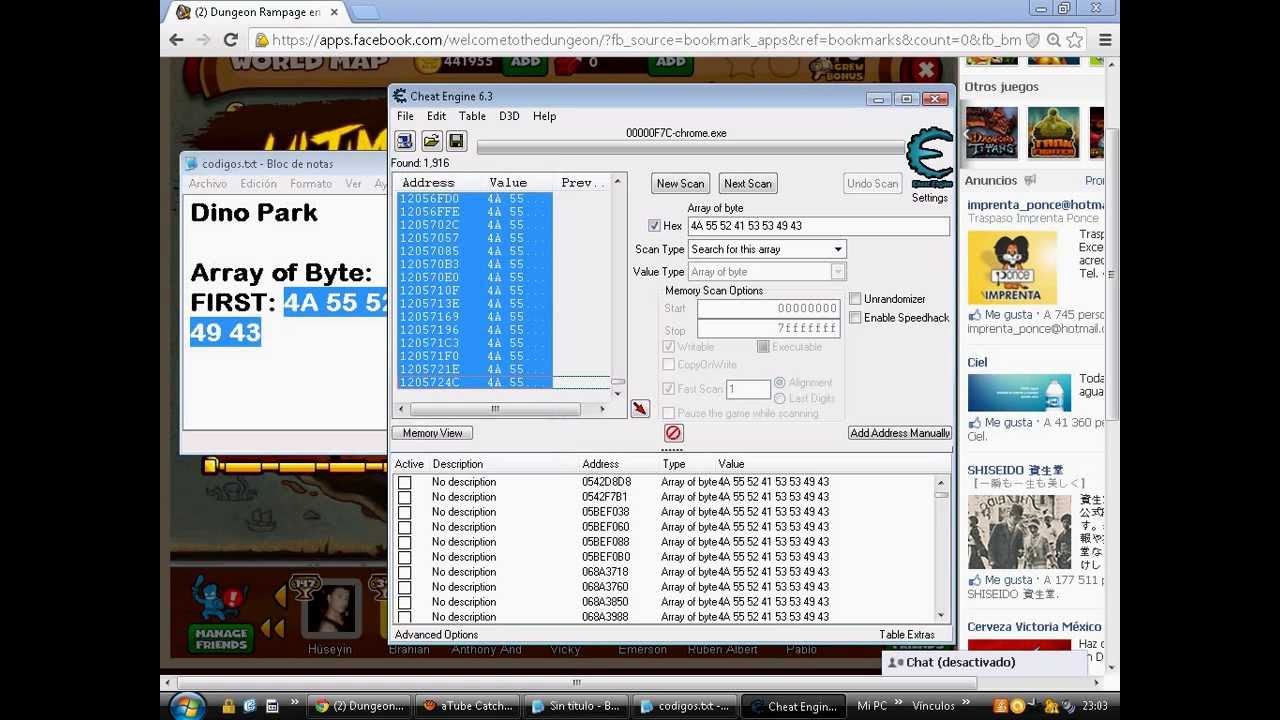Toggle the Writable checkbox
Image resolution: width=1280 pixels, height=720 pixels.
(668, 347)
